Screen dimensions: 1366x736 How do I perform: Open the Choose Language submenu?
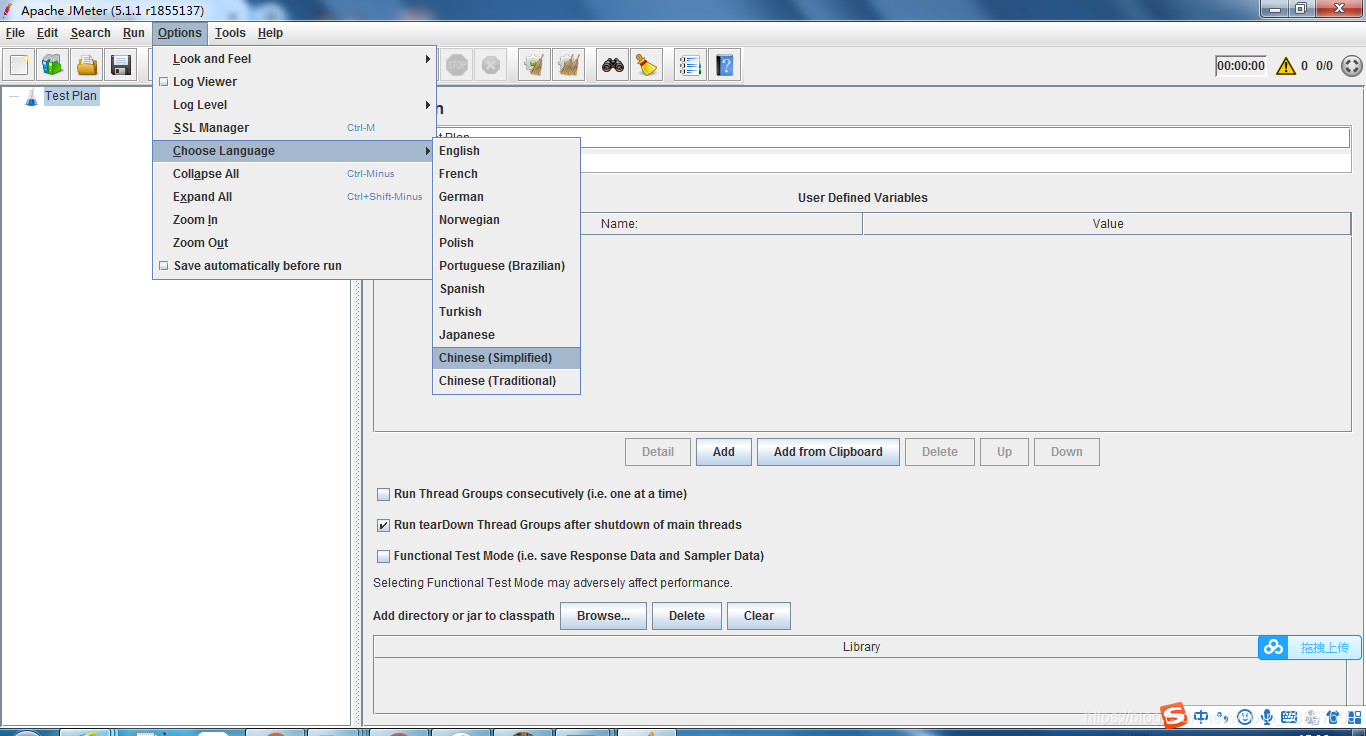tap(294, 151)
